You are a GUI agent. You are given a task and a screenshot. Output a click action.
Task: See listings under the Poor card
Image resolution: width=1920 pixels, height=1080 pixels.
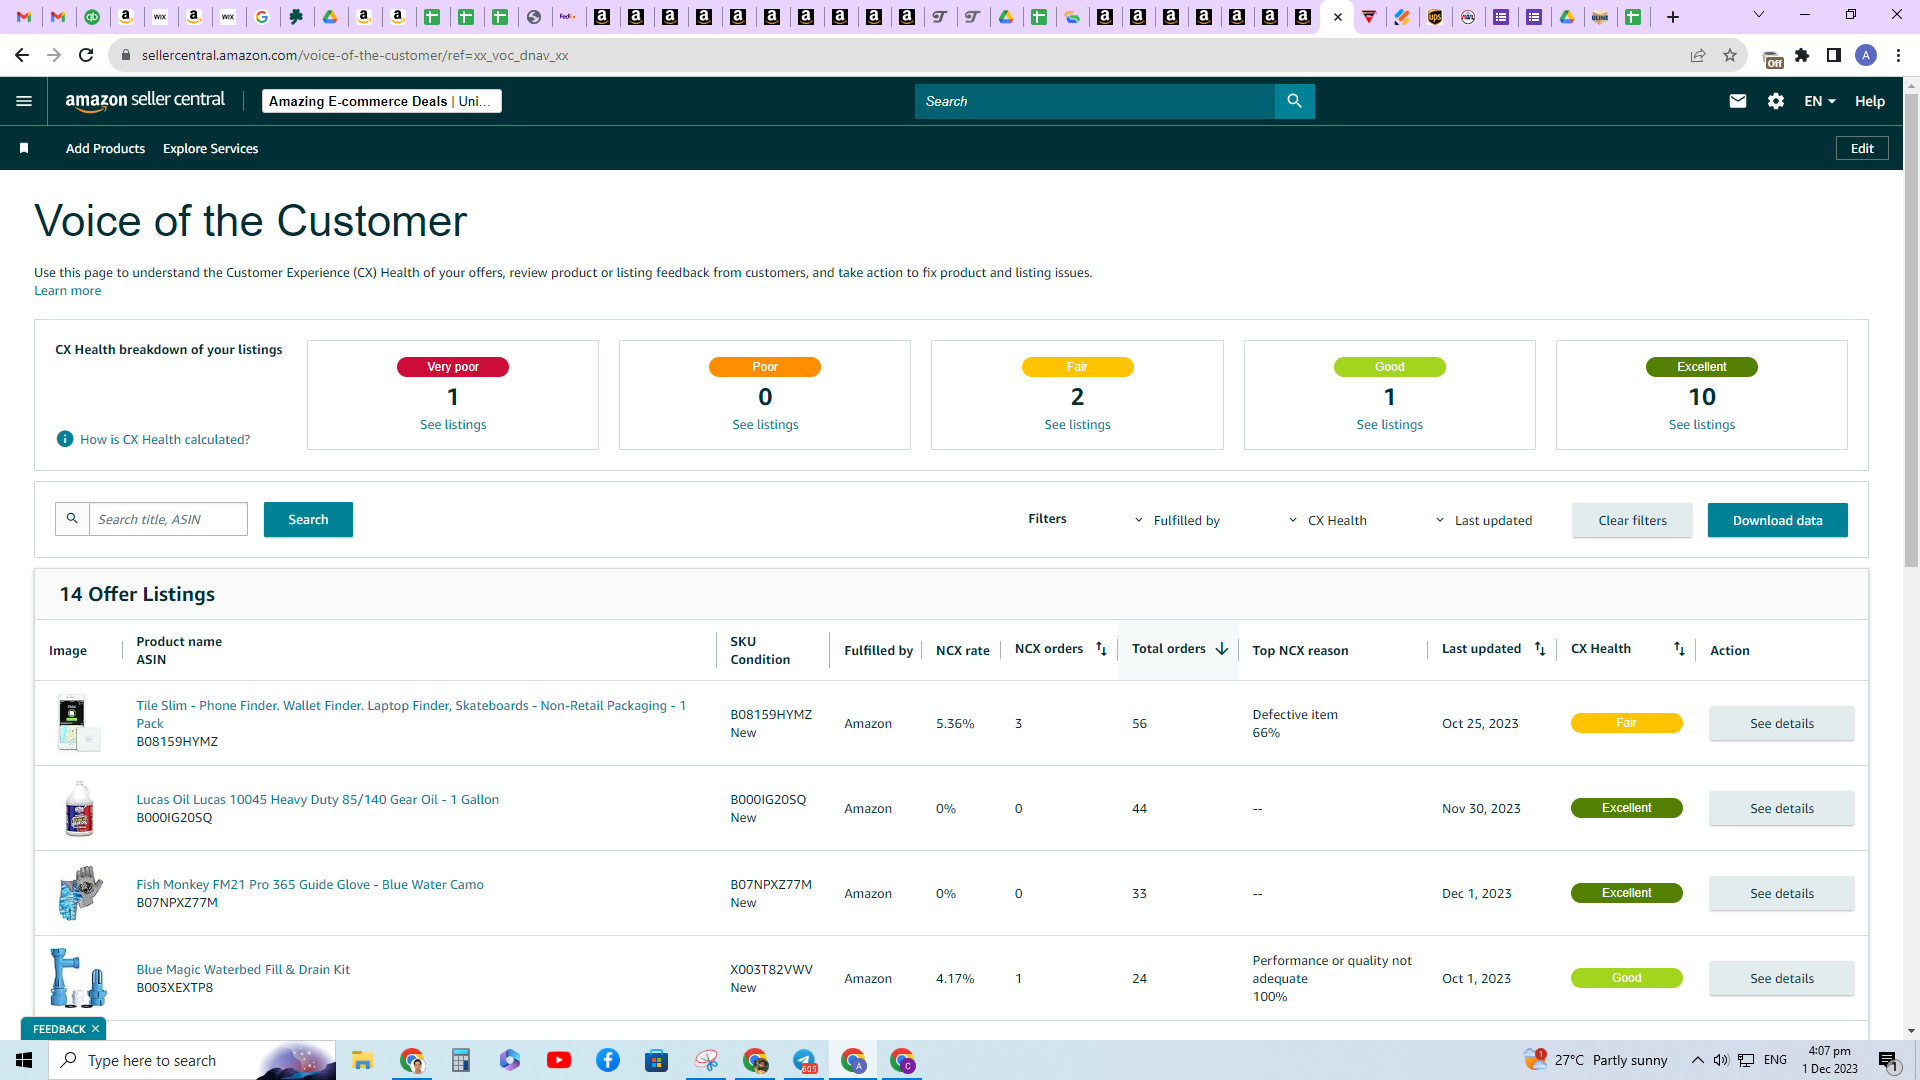[765, 425]
